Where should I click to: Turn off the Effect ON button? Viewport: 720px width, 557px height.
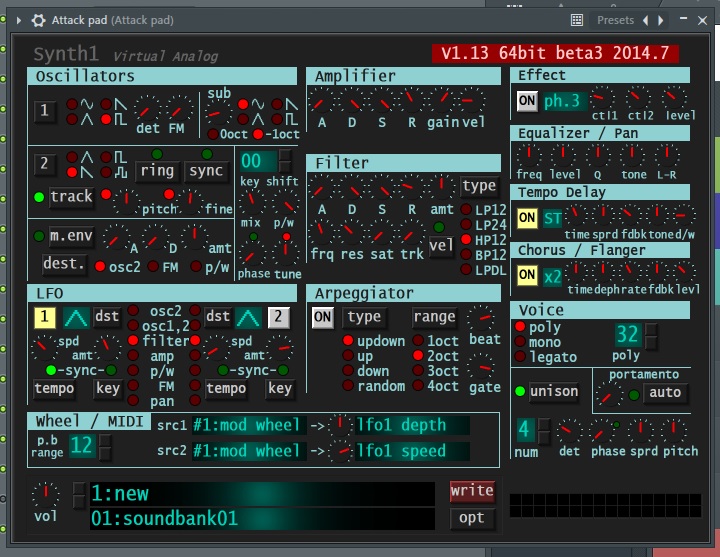pos(527,101)
